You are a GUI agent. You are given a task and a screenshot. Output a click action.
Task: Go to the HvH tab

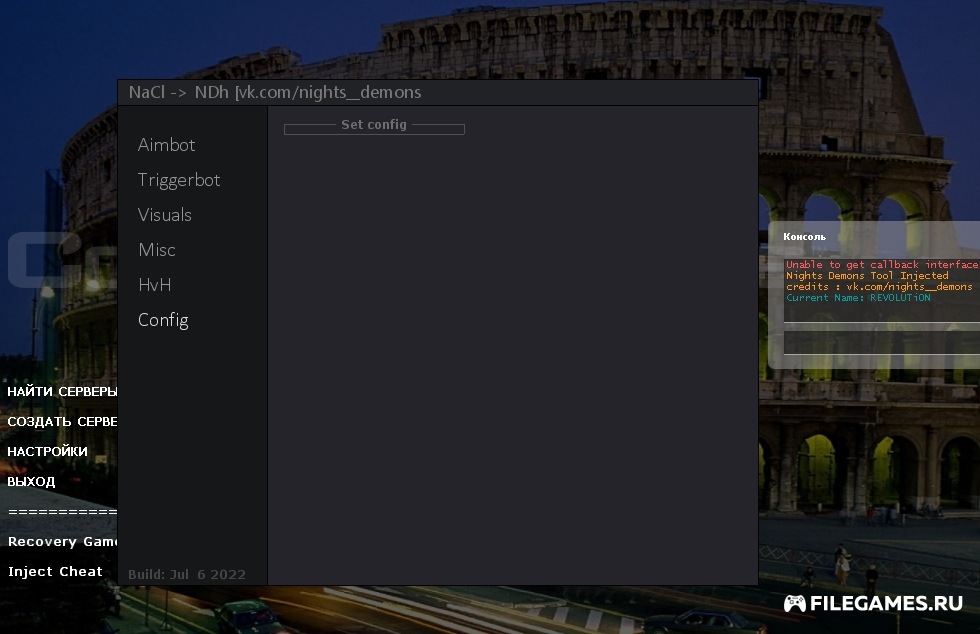click(154, 284)
